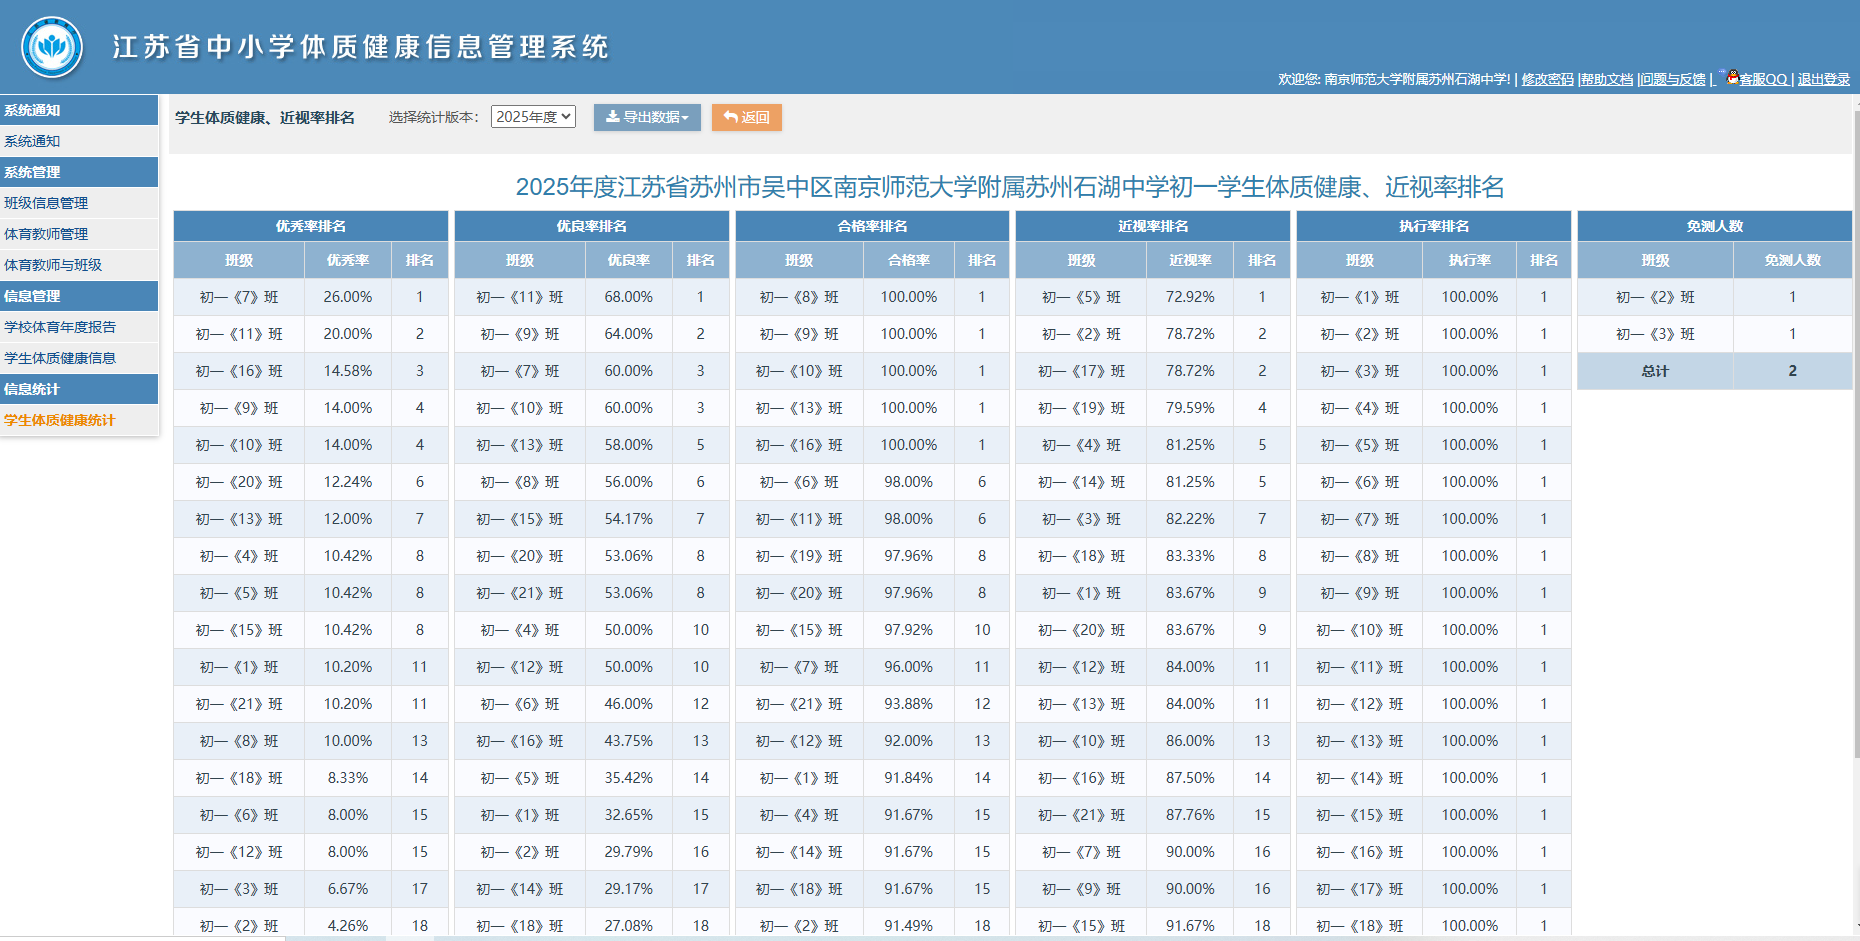Viewport: 1860px width, 941px height.
Task: Click the download icon on 导出数据
Action: click(612, 117)
